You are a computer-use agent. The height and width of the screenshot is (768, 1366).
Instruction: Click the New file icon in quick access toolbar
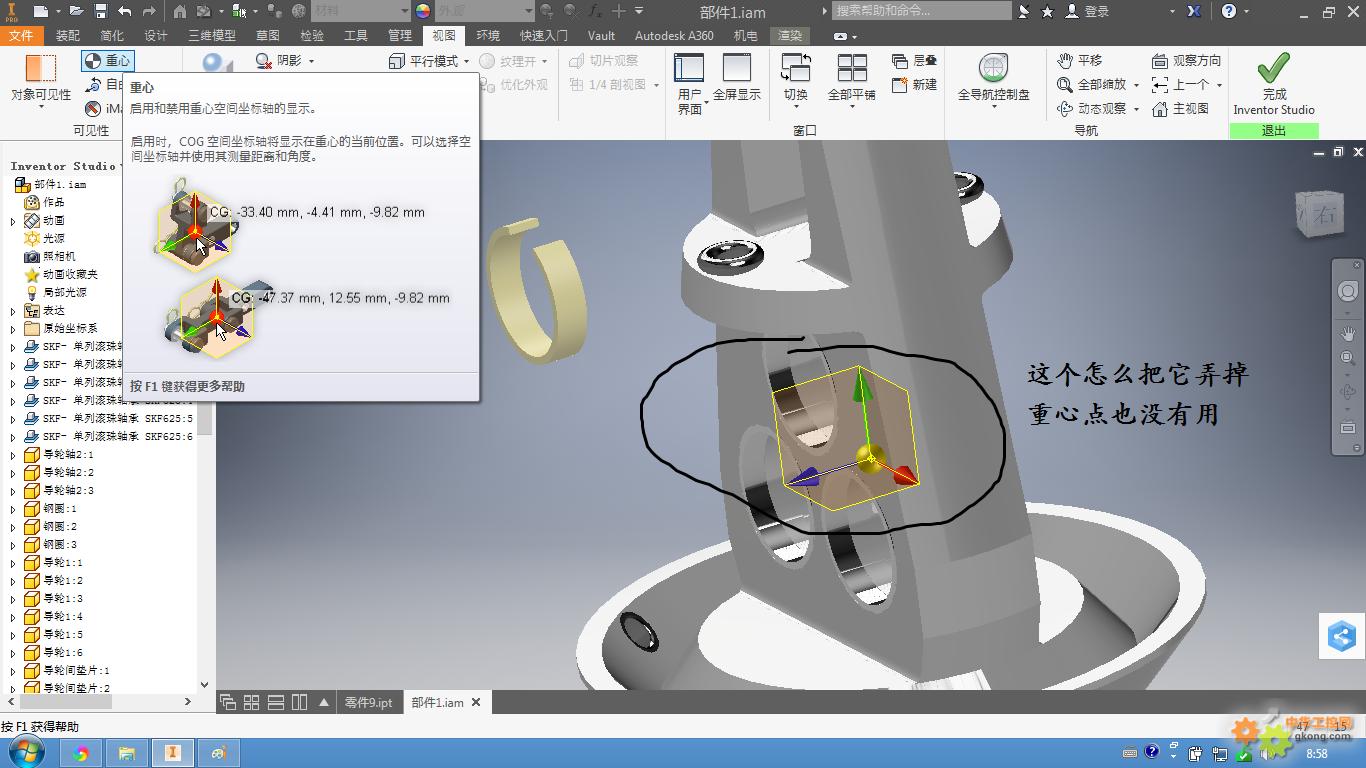click(39, 11)
